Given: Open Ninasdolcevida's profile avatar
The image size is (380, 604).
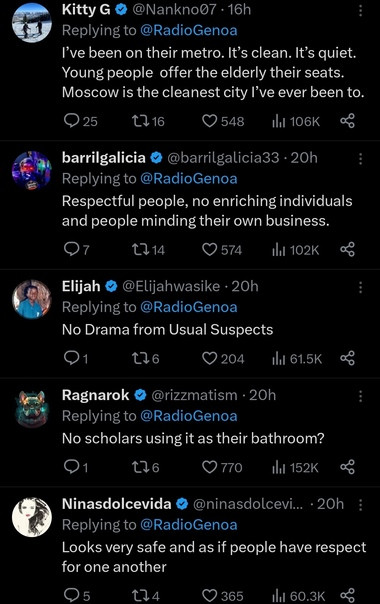Looking at the screenshot, I should 32,517.
